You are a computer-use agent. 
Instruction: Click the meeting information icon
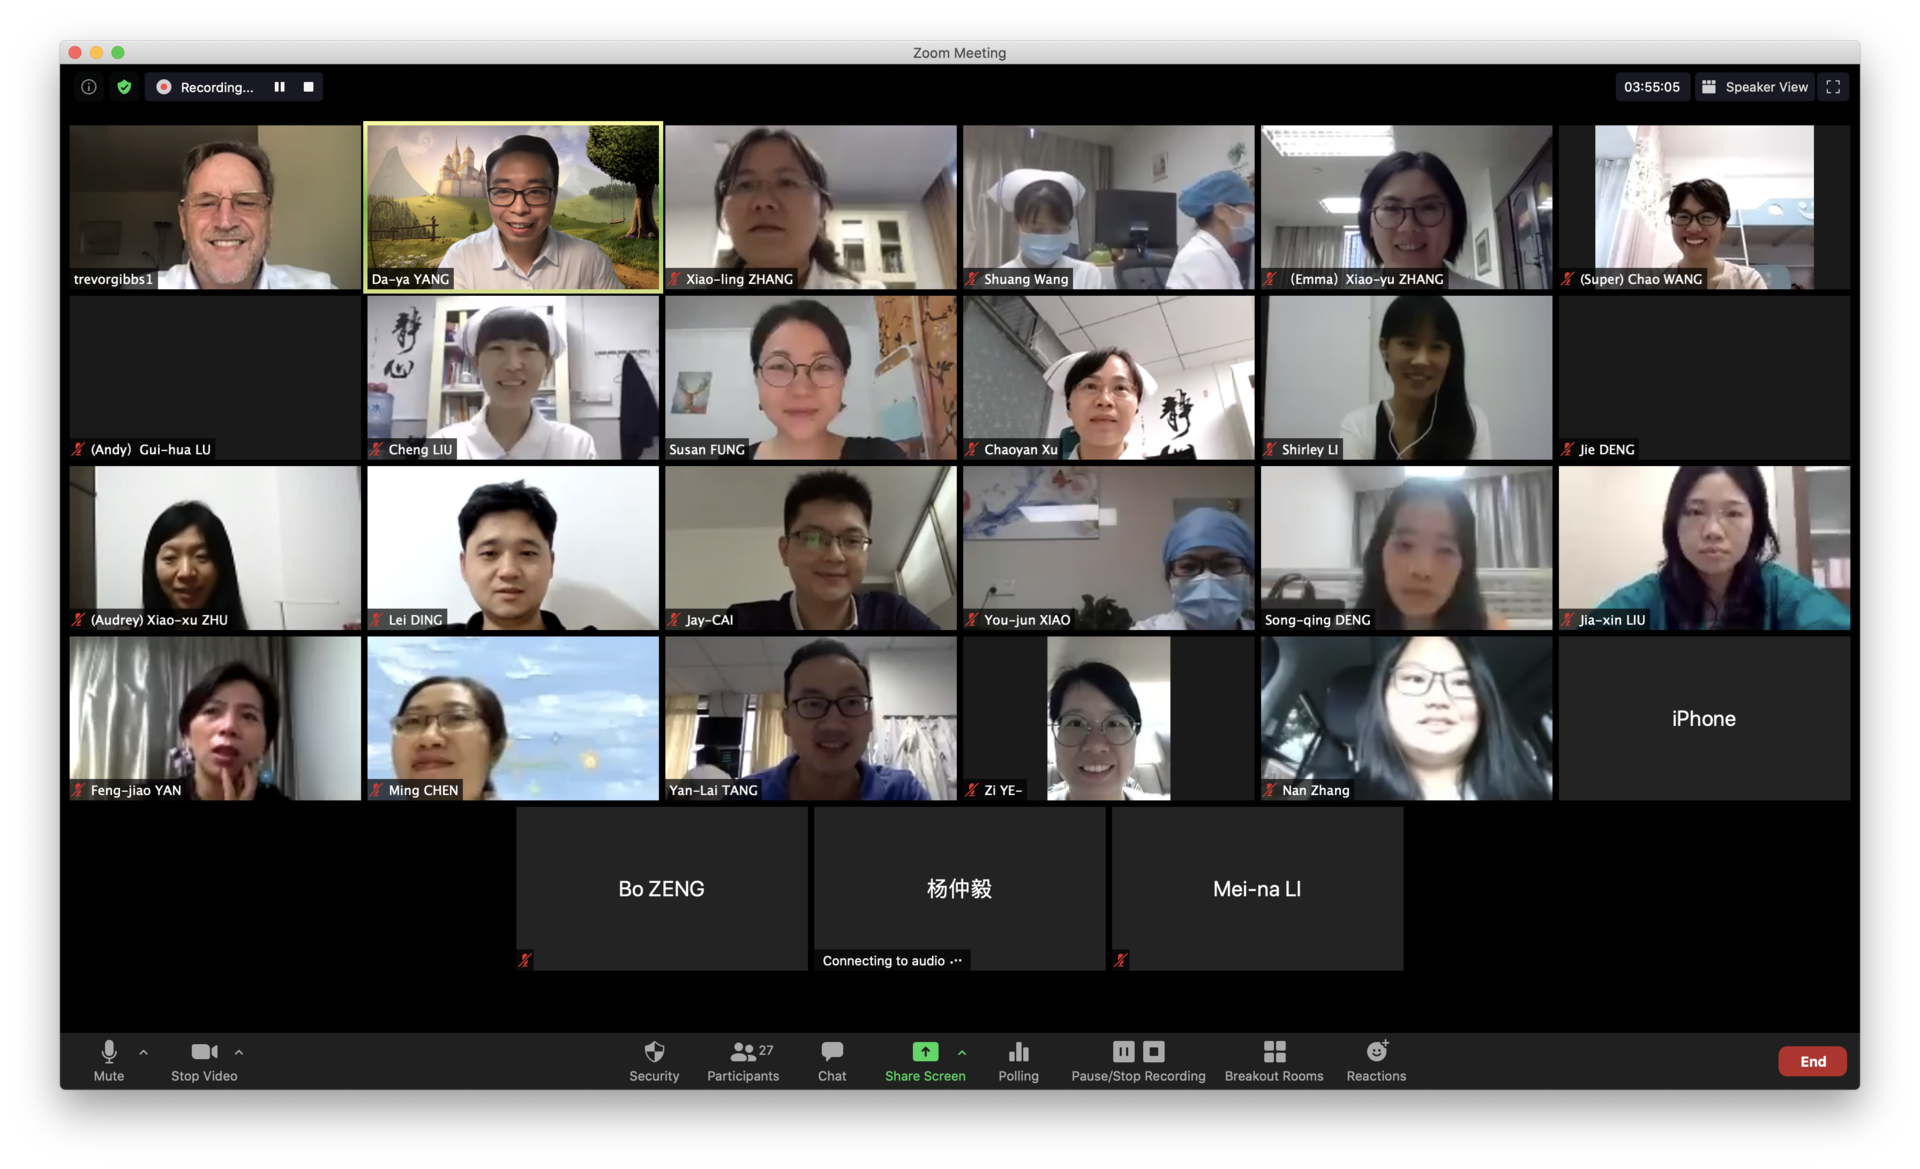[x=89, y=87]
